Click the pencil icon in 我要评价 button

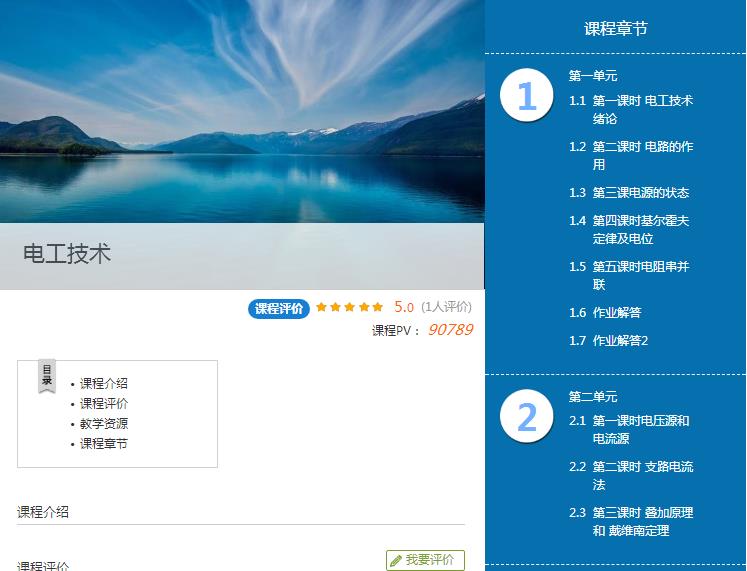point(396,561)
